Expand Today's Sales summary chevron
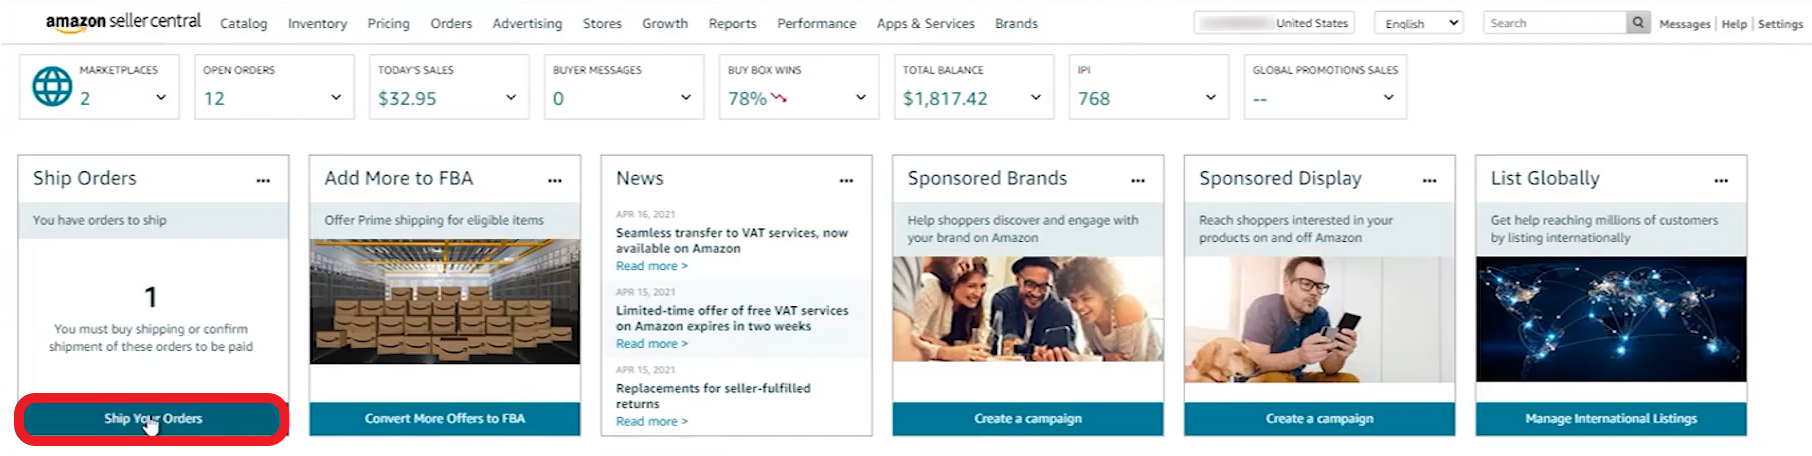The image size is (1812, 456). (511, 97)
